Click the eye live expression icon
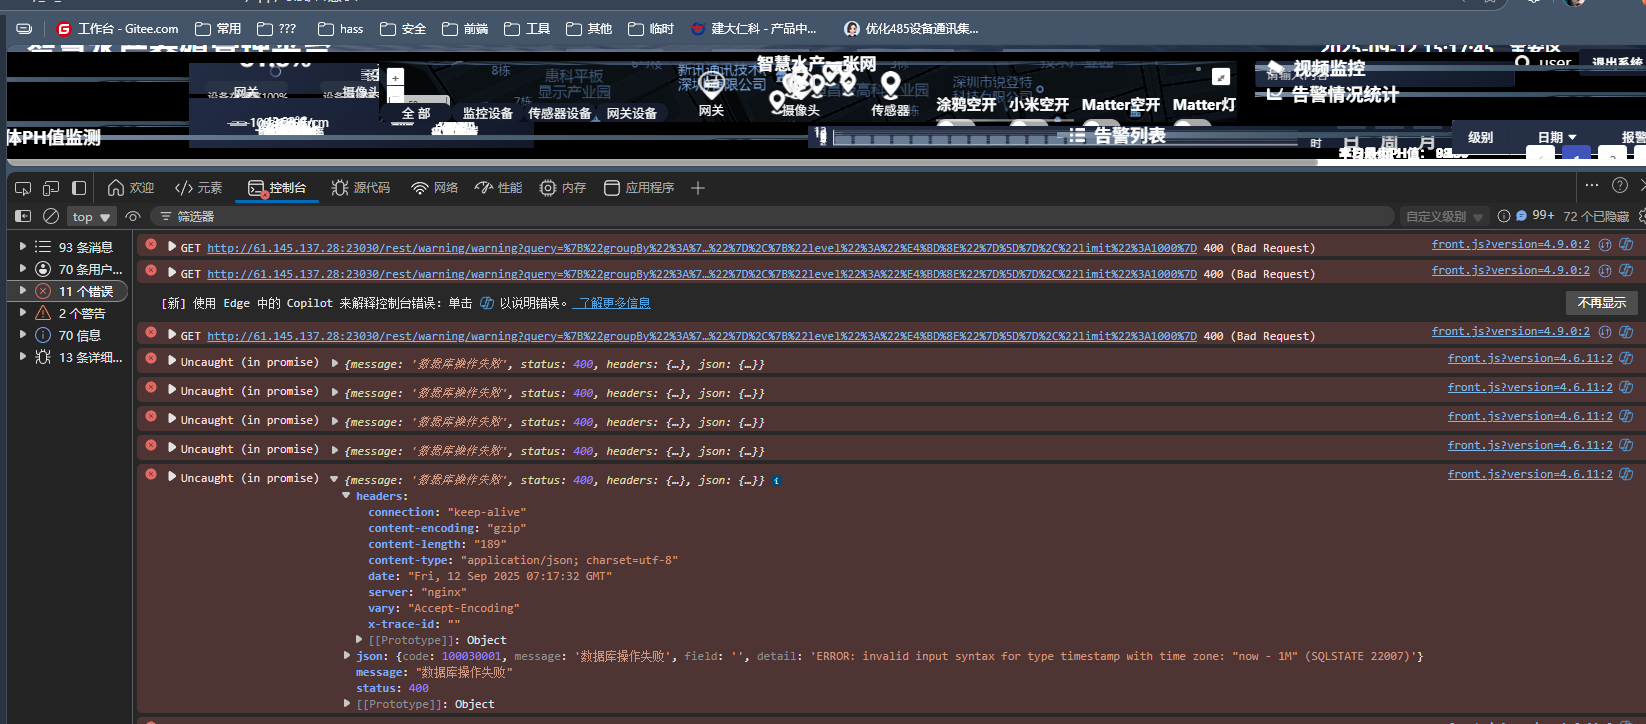 (x=133, y=216)
